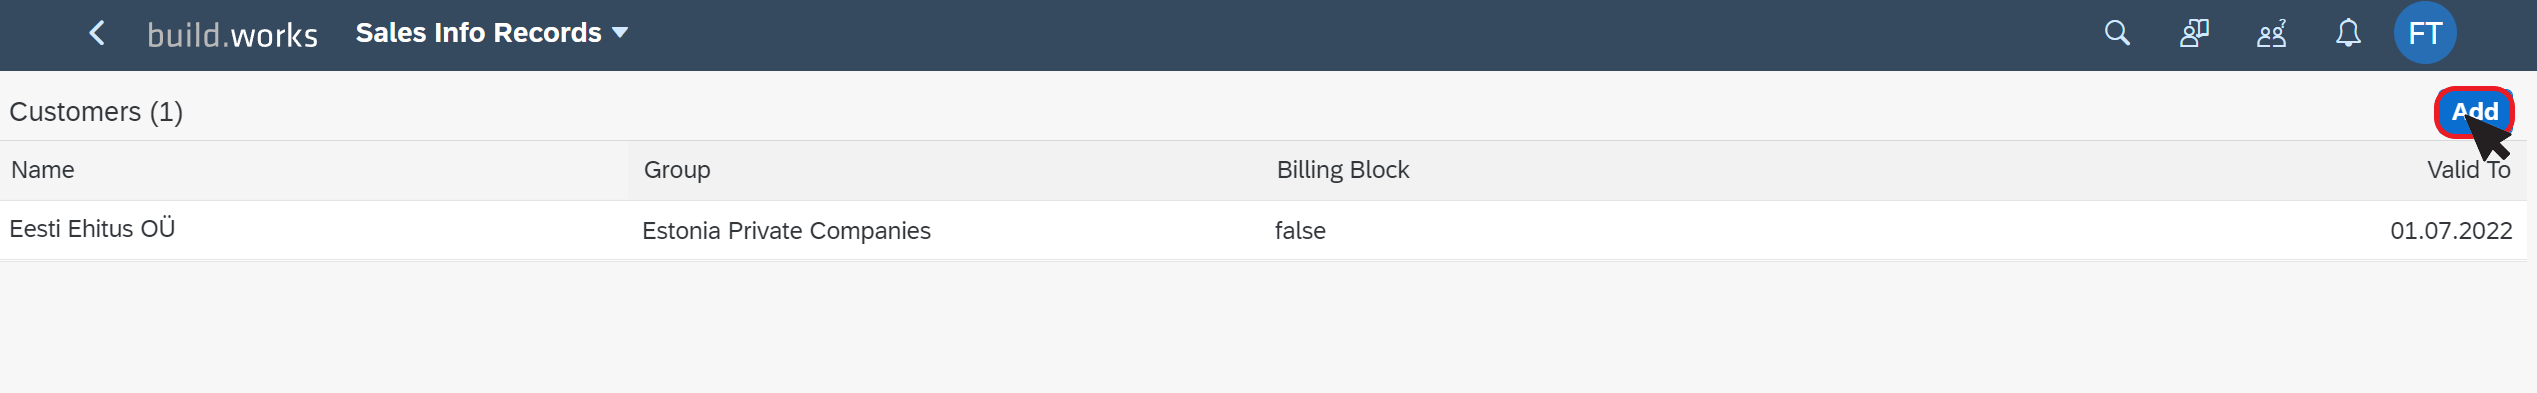Click the build.works logo
This screenshot has height=393, width=2537.
point(232,35)
